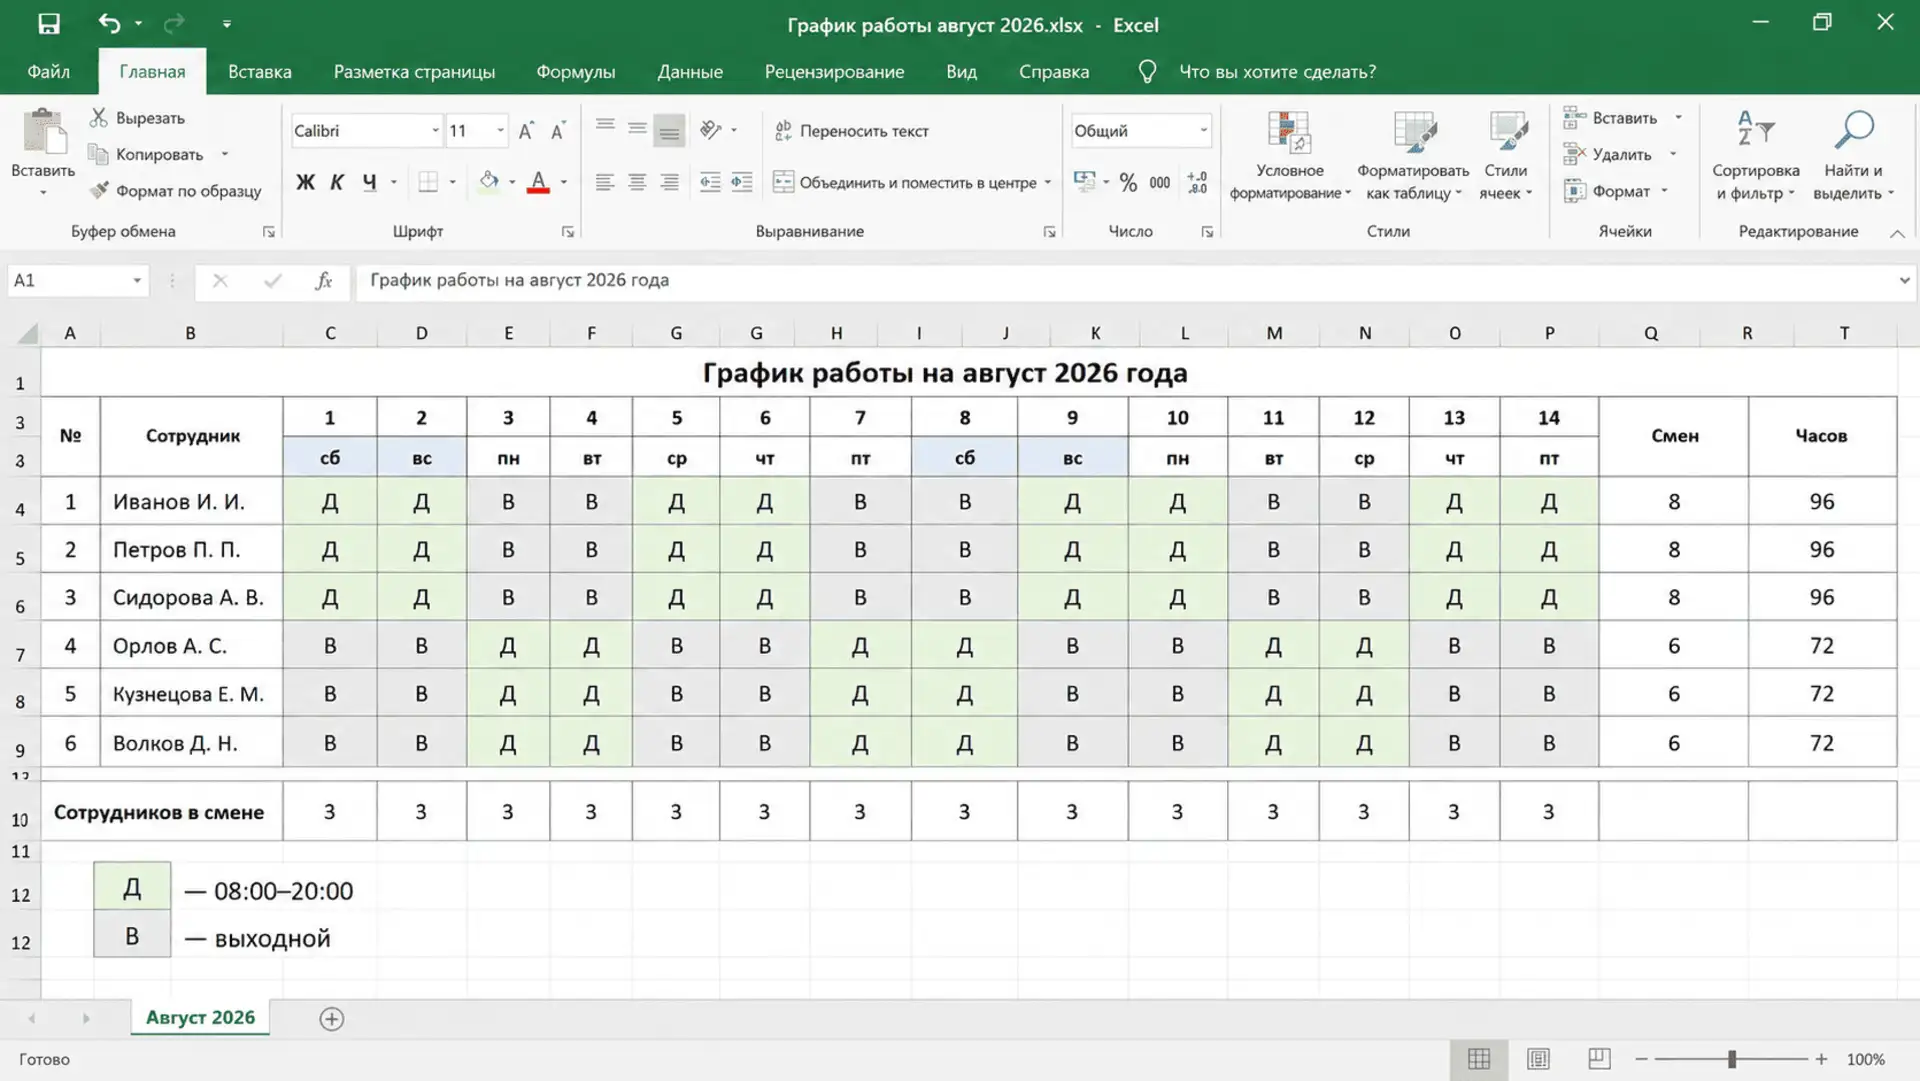Image resolution: width=1920 pixels, height=1081 pixels.
Task: Toggle Переносить текст wrap
Action: (851, 131)
